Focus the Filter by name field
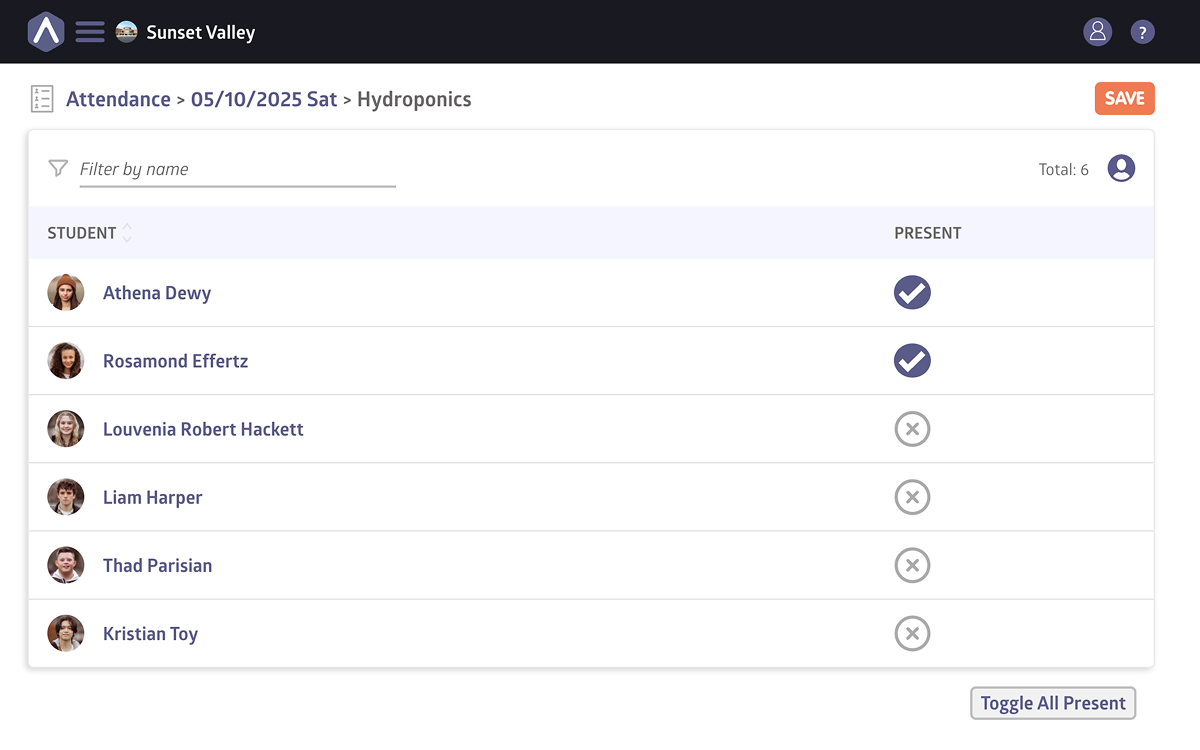The height and width of the screenshot is (750, 1200). coord(237,169)
